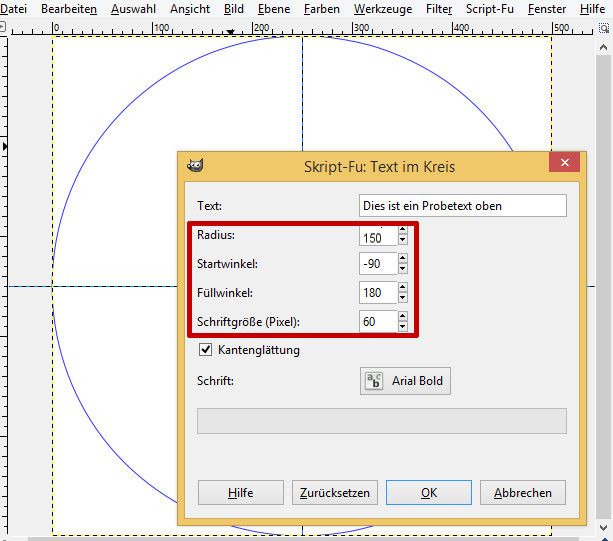
Task: Click the Abbrechen button
Action: tap(523, 493)
